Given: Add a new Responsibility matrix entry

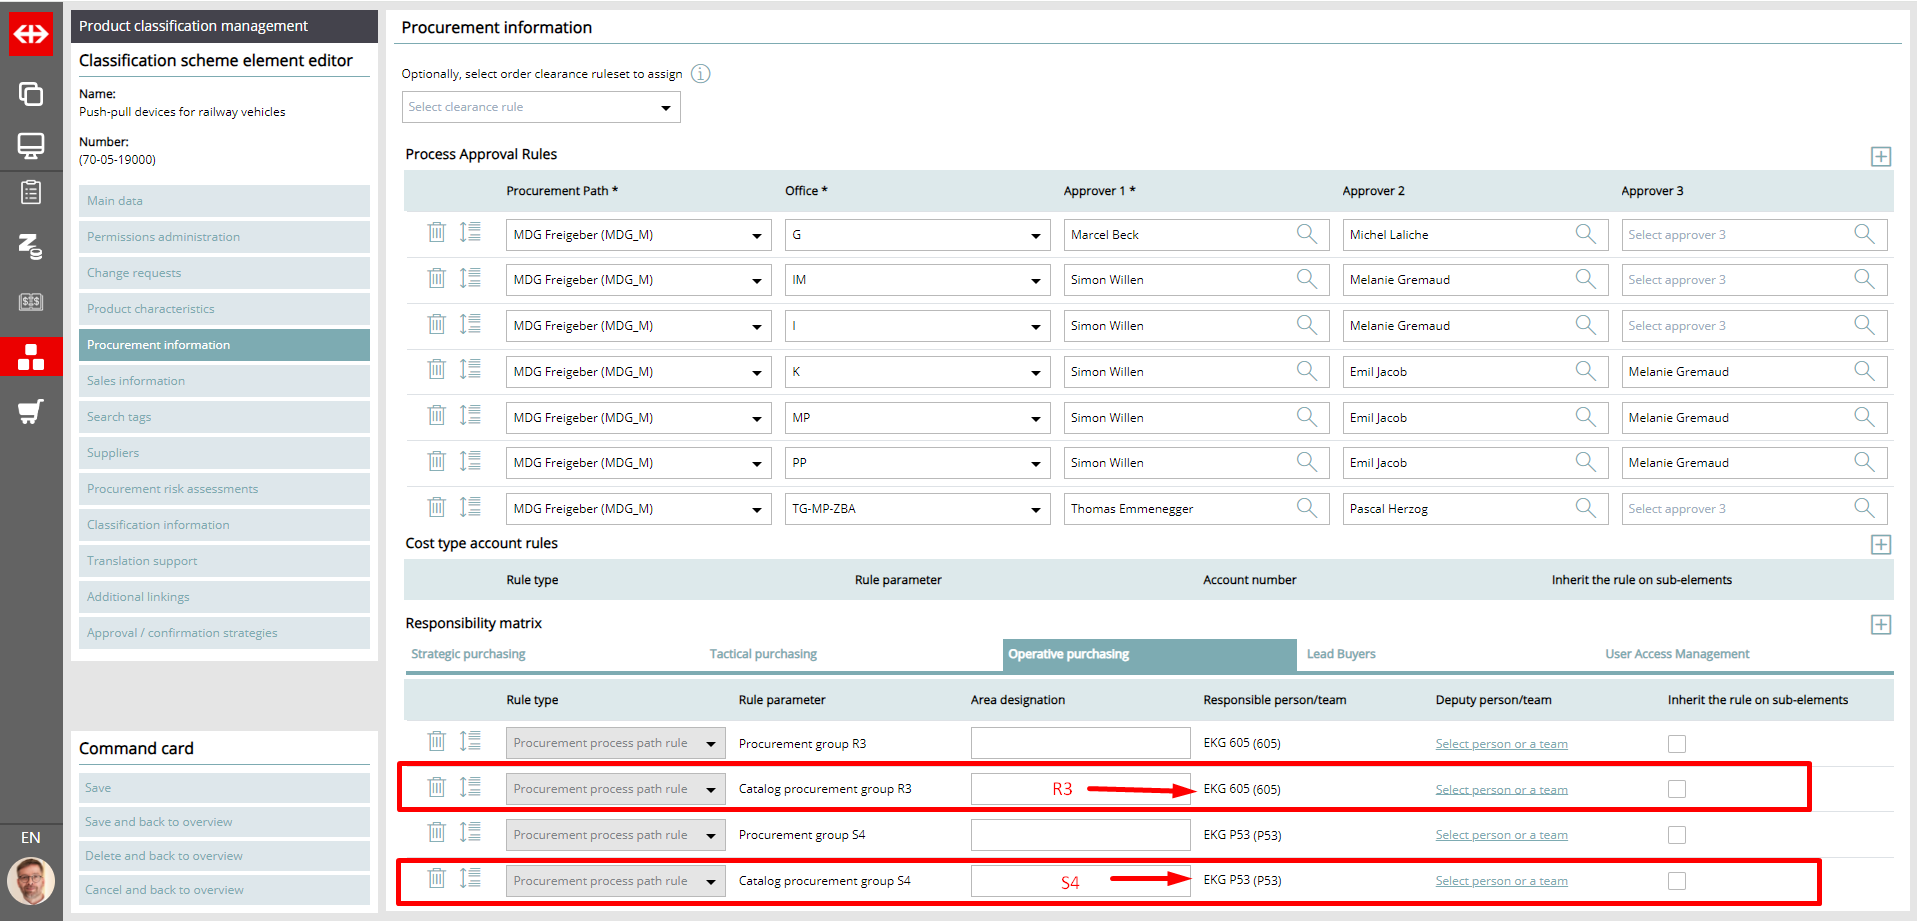Looking at the screenshot, I should (1880, 625).
